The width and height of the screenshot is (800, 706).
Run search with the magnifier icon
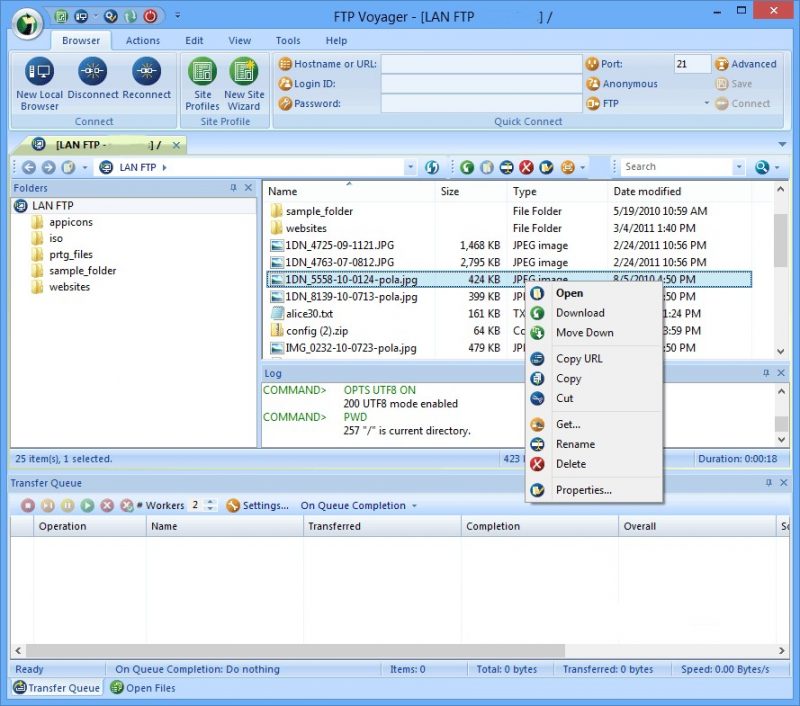pos(762,167)
